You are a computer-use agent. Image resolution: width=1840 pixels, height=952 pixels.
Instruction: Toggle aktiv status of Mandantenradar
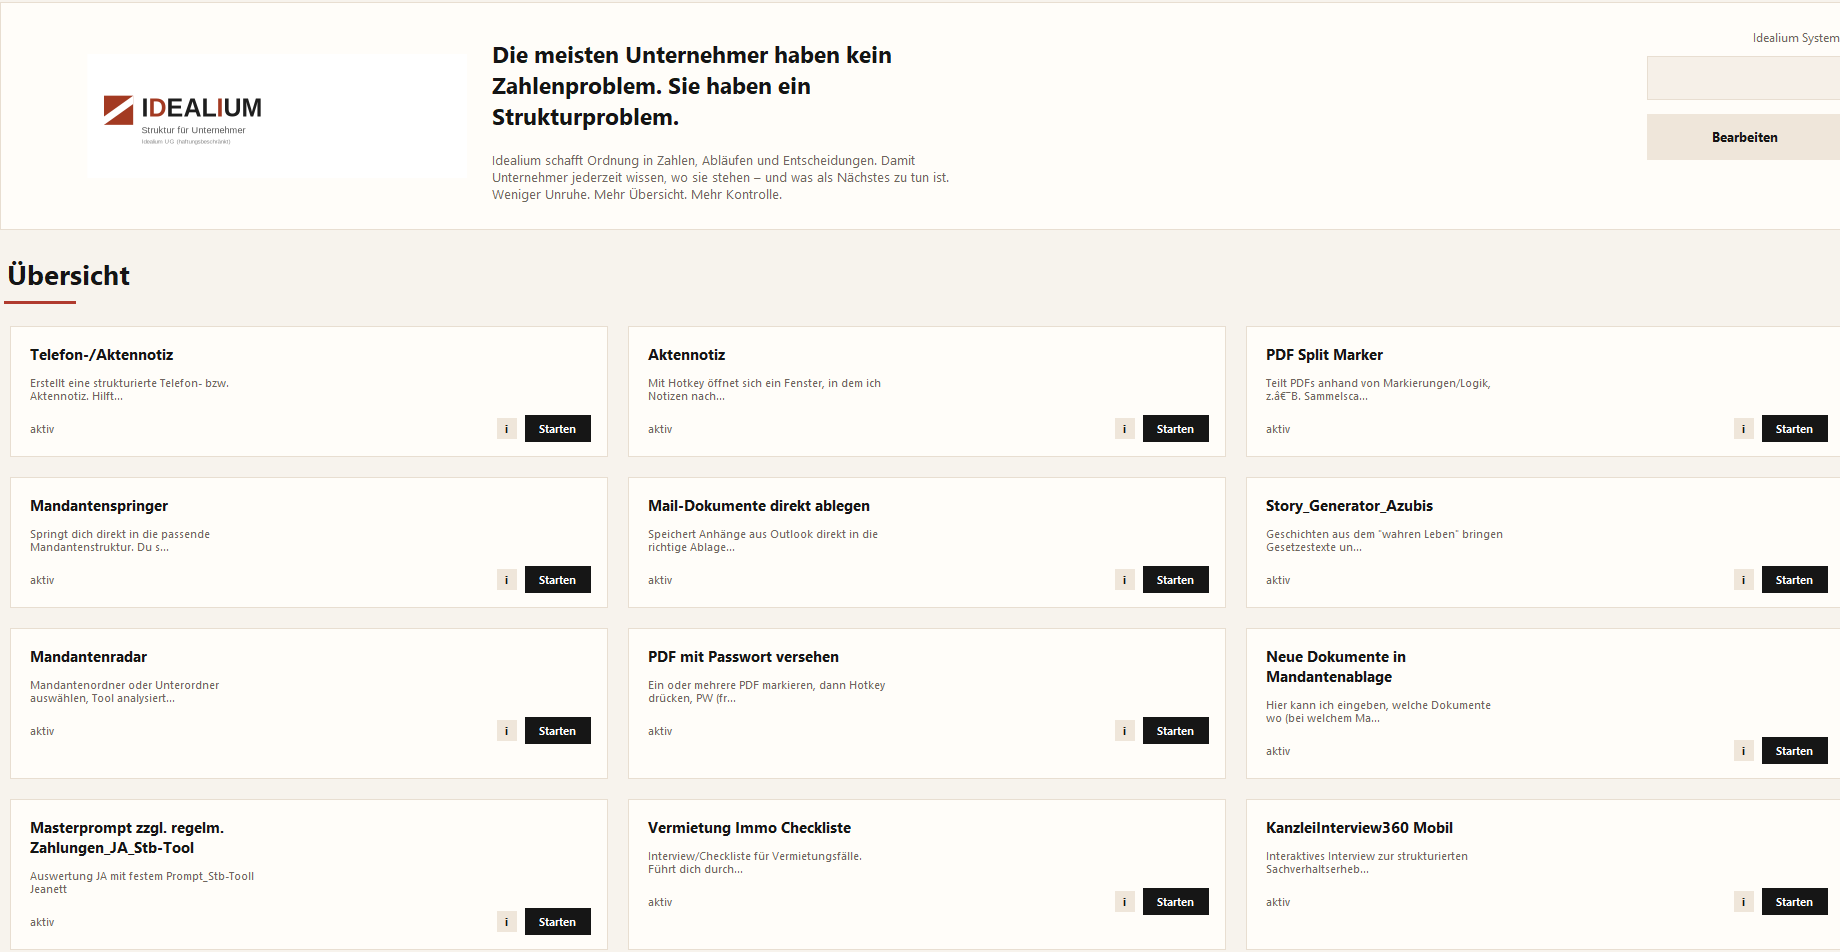[41, 730]
